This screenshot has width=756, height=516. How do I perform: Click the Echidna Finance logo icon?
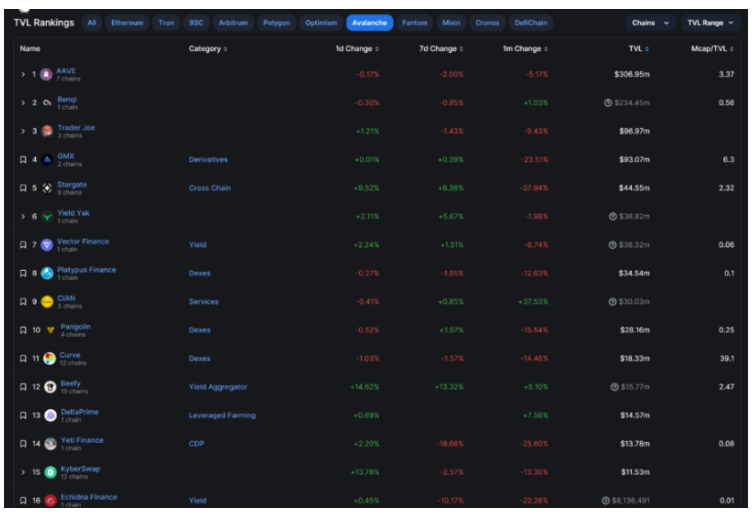[x=51, y=501]
